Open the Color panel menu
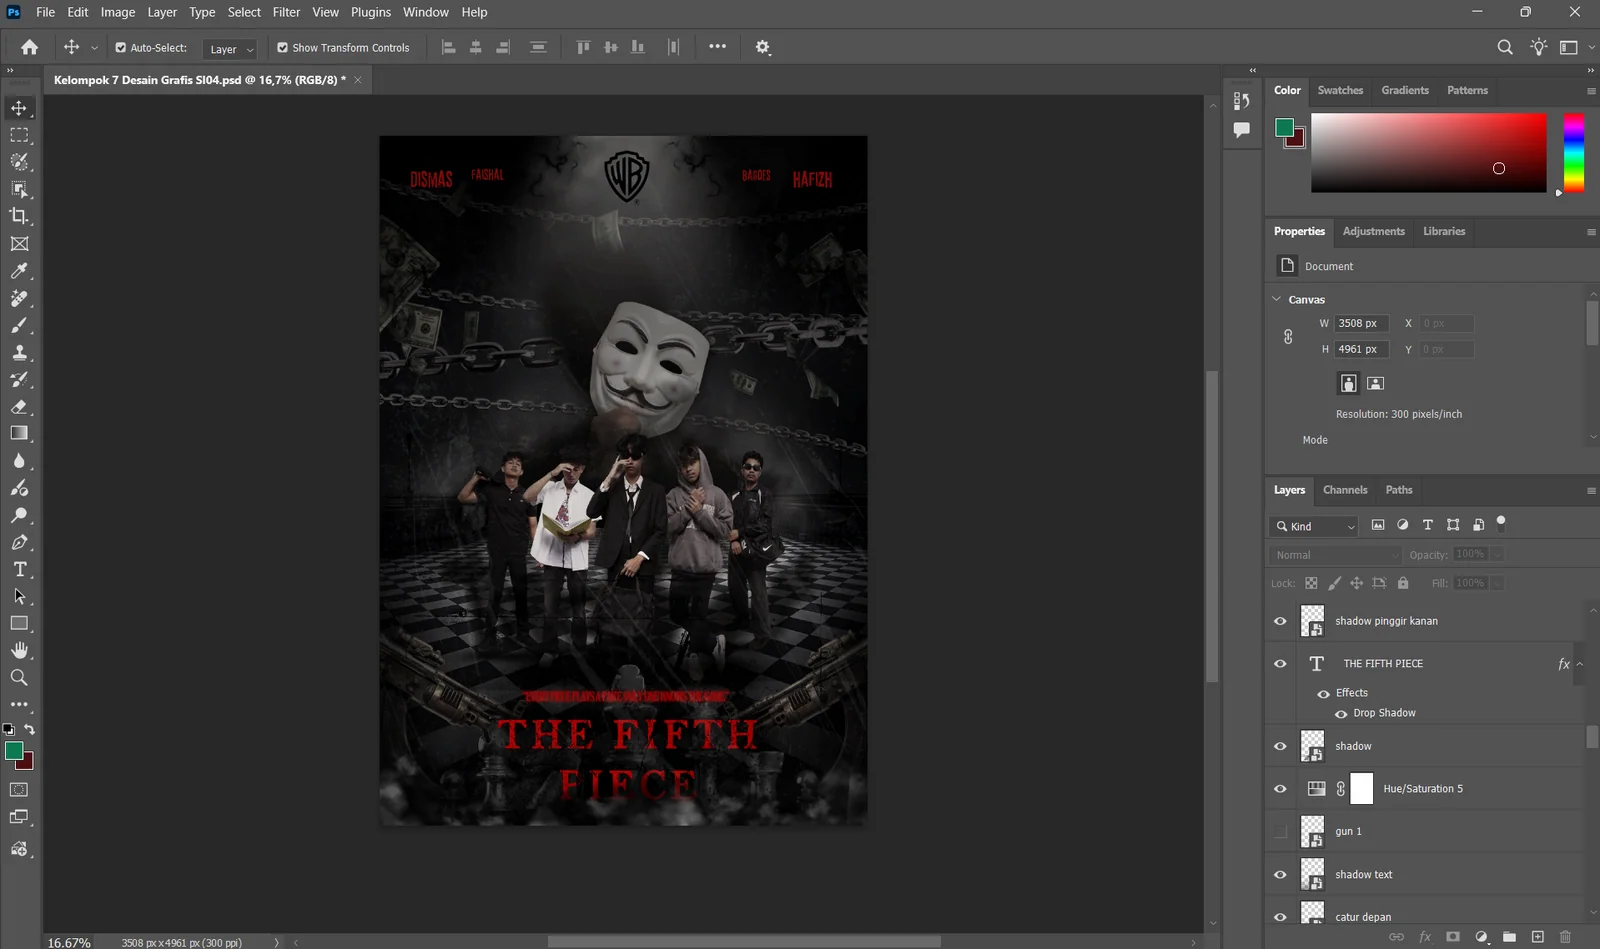1600x949 pixels. pyautogui.click(x=1591, y=91)
